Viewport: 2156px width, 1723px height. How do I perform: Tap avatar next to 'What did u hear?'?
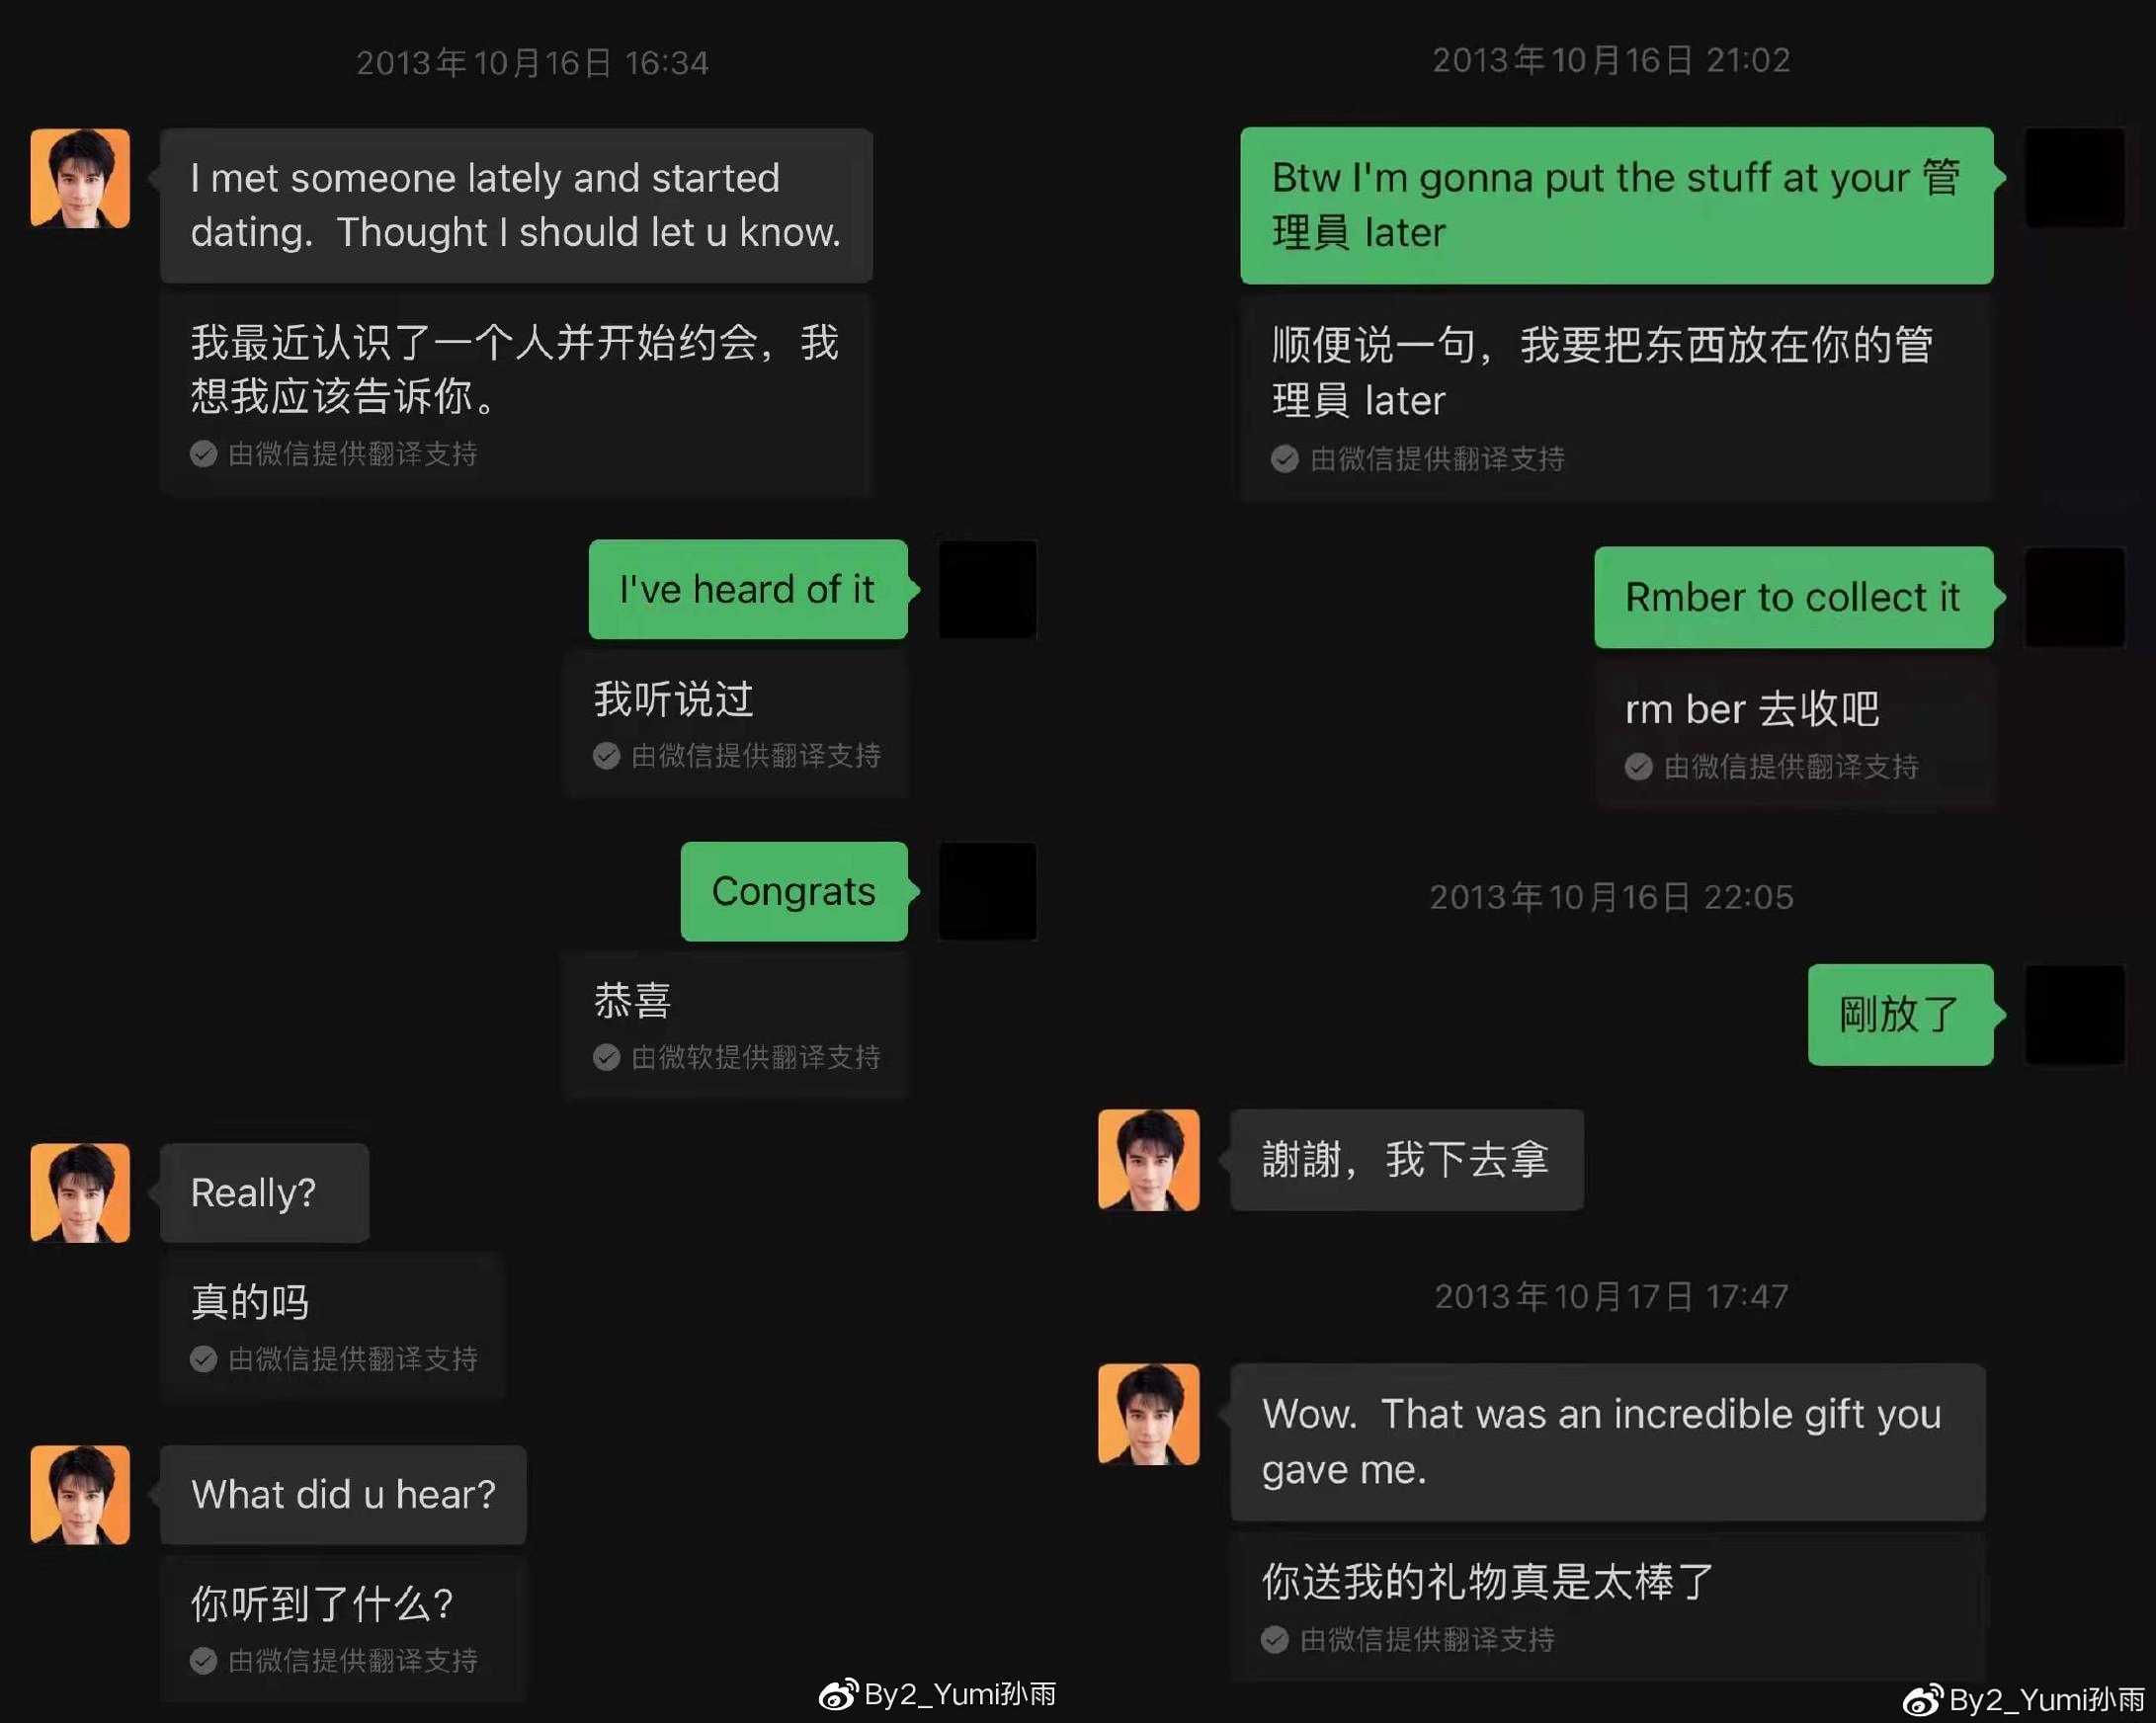[80, 1495]
